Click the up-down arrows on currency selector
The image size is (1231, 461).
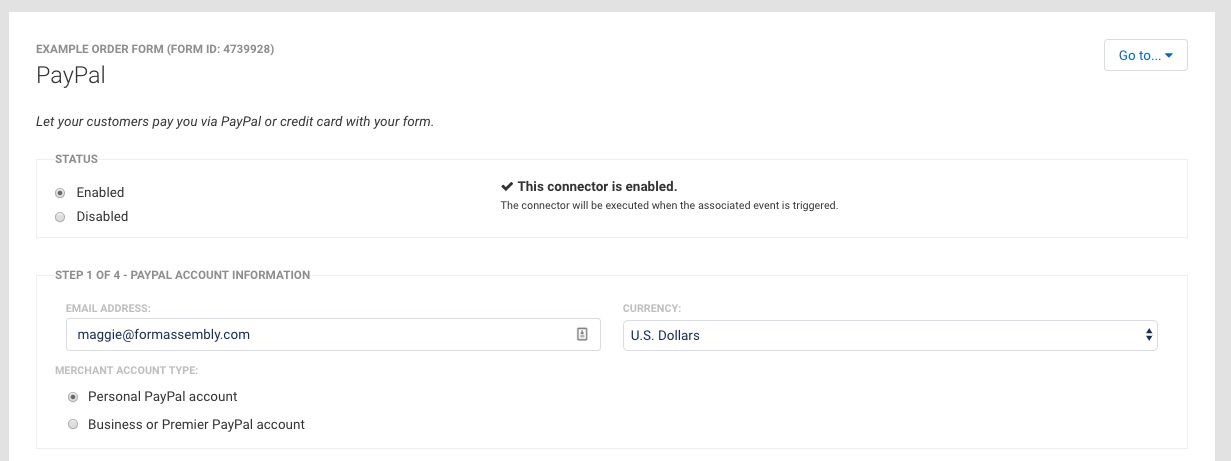click(x=1148, y=336)
